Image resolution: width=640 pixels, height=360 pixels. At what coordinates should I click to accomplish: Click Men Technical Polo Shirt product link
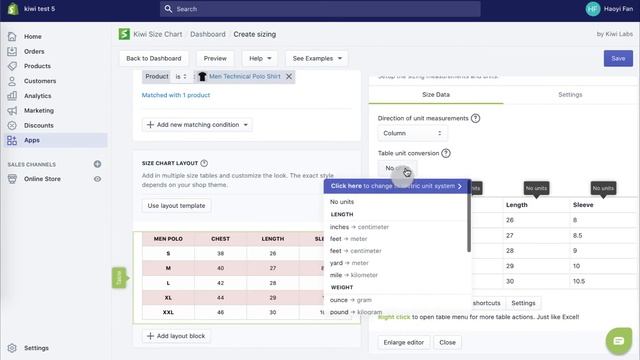tap(244, 76)
